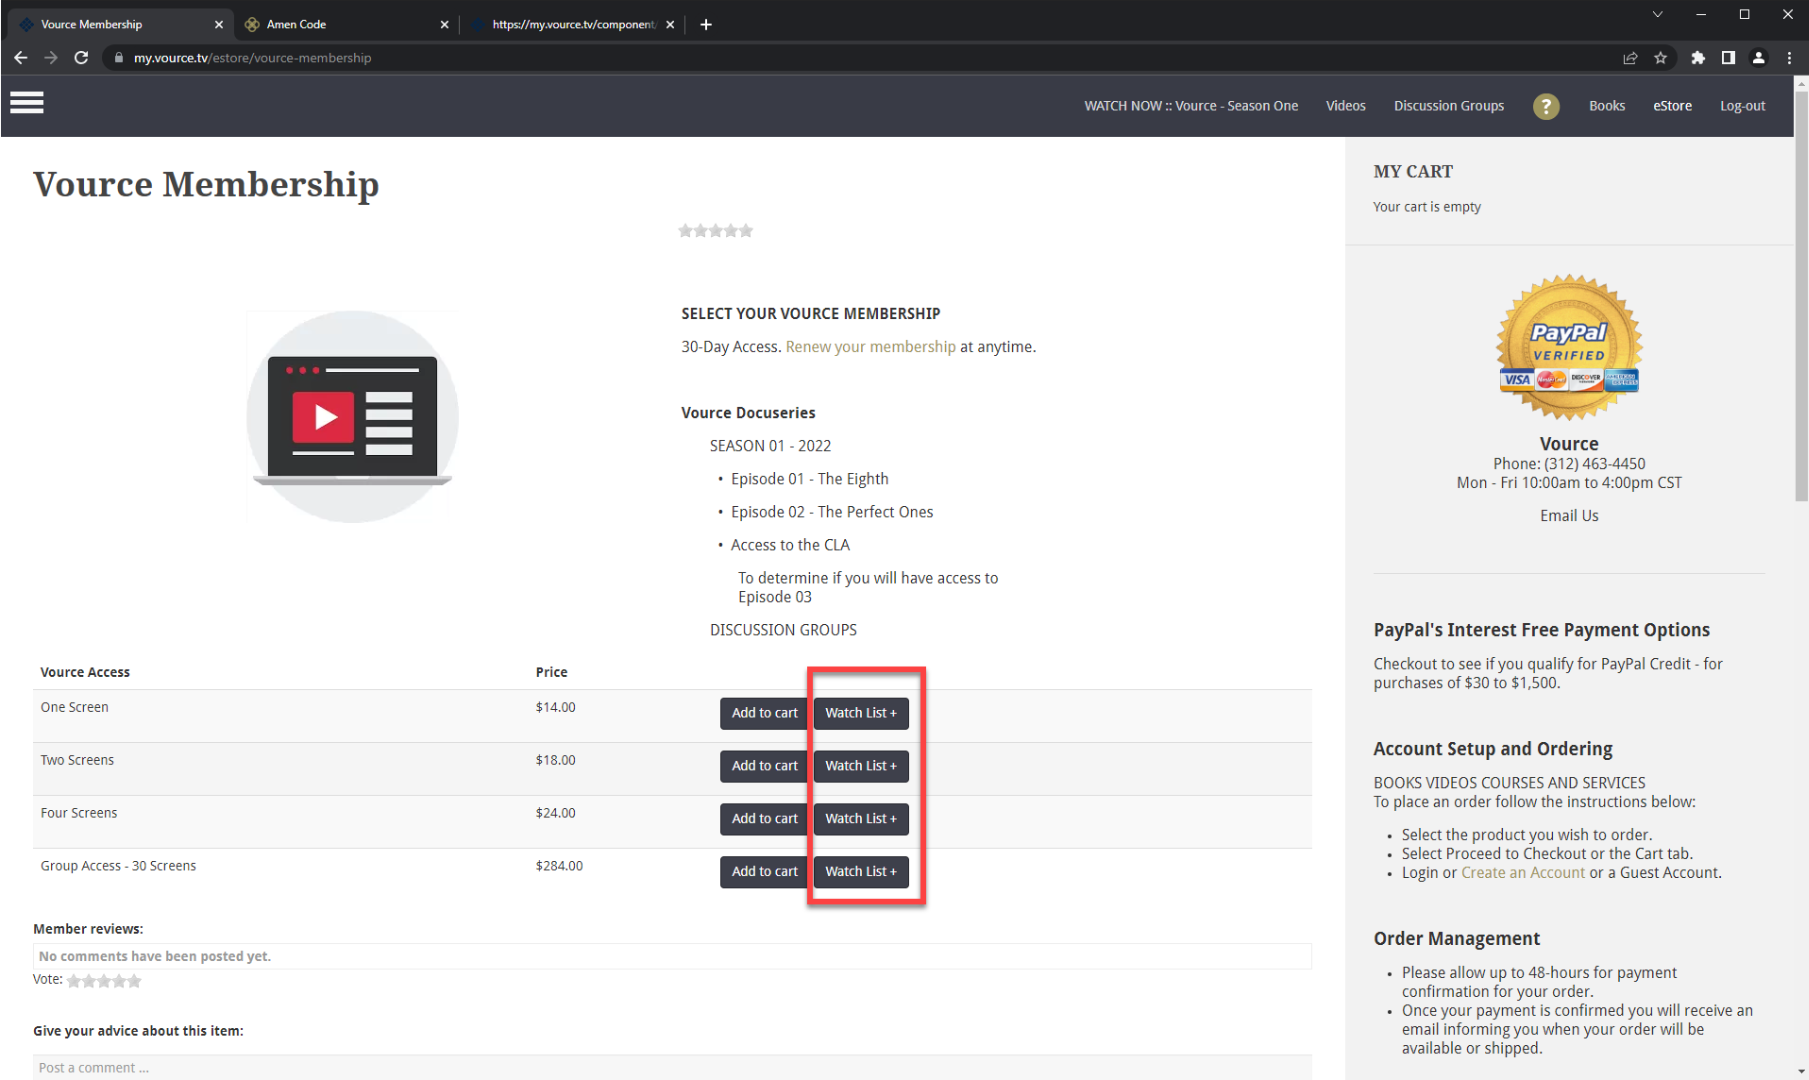Image resolution: width=1809 pixels, height=1080 pixels.
Task: Open a new browser tab
Action: 706,24
